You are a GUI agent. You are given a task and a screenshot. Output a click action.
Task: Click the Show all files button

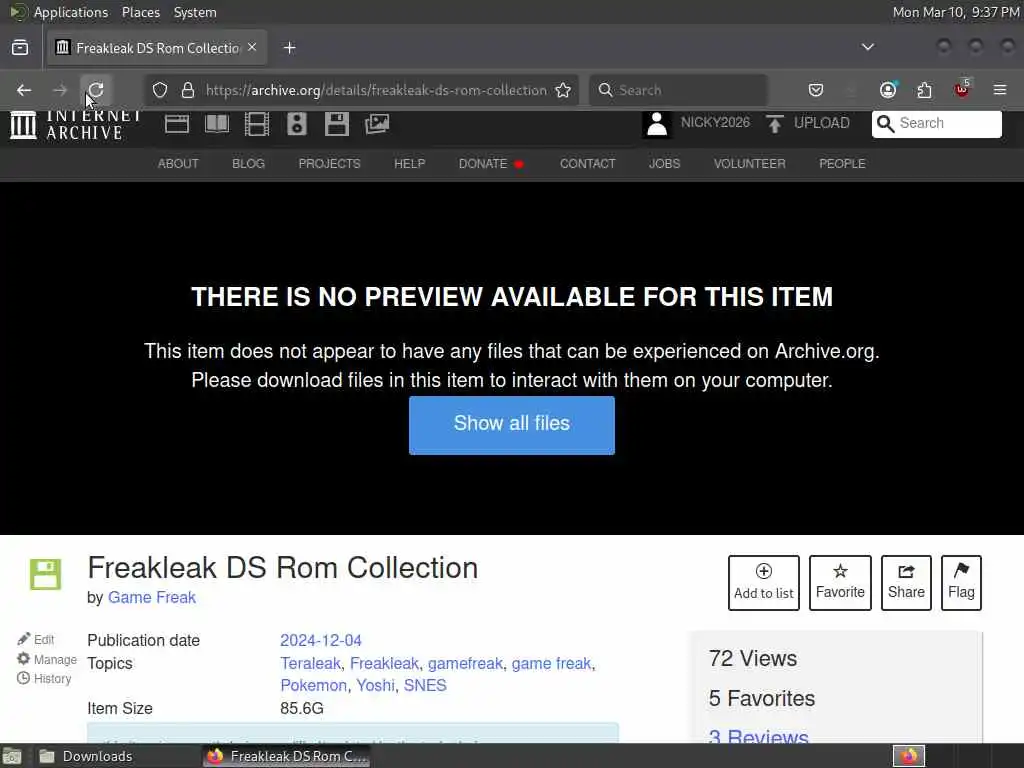pos(512,425)
